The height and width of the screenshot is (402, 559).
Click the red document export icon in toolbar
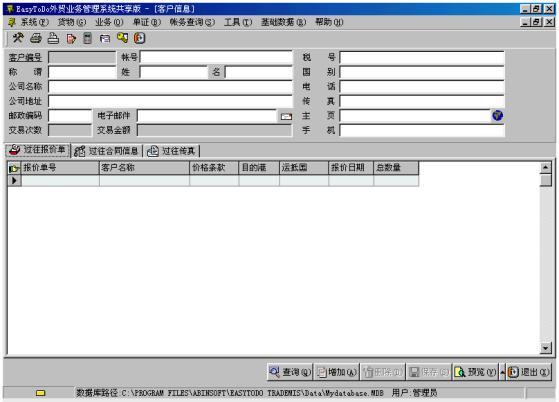71,38
